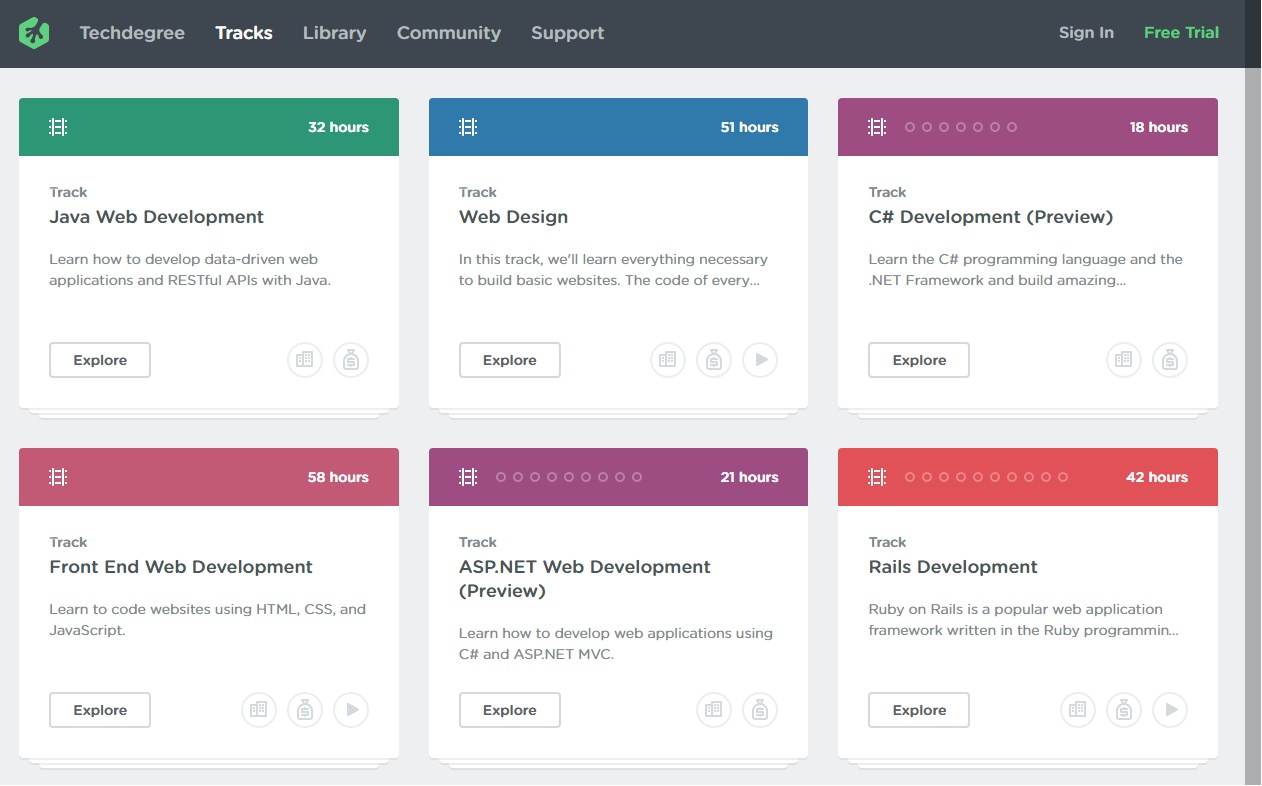Screen dimensions: 1262x786
Task: Click the ASP.NET Web Development (Preview) title
Action: point(585,579)
